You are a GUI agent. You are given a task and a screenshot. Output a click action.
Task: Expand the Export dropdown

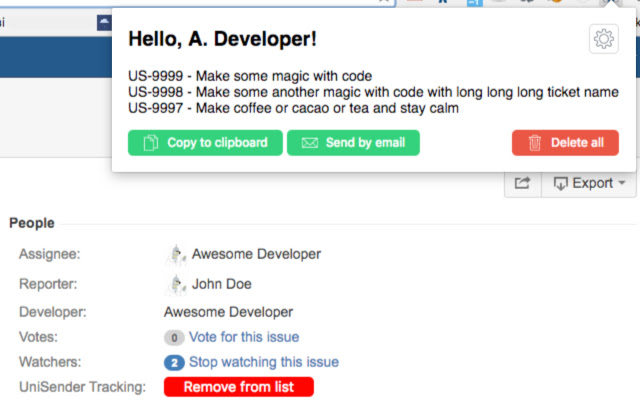[x=589, y=183]
